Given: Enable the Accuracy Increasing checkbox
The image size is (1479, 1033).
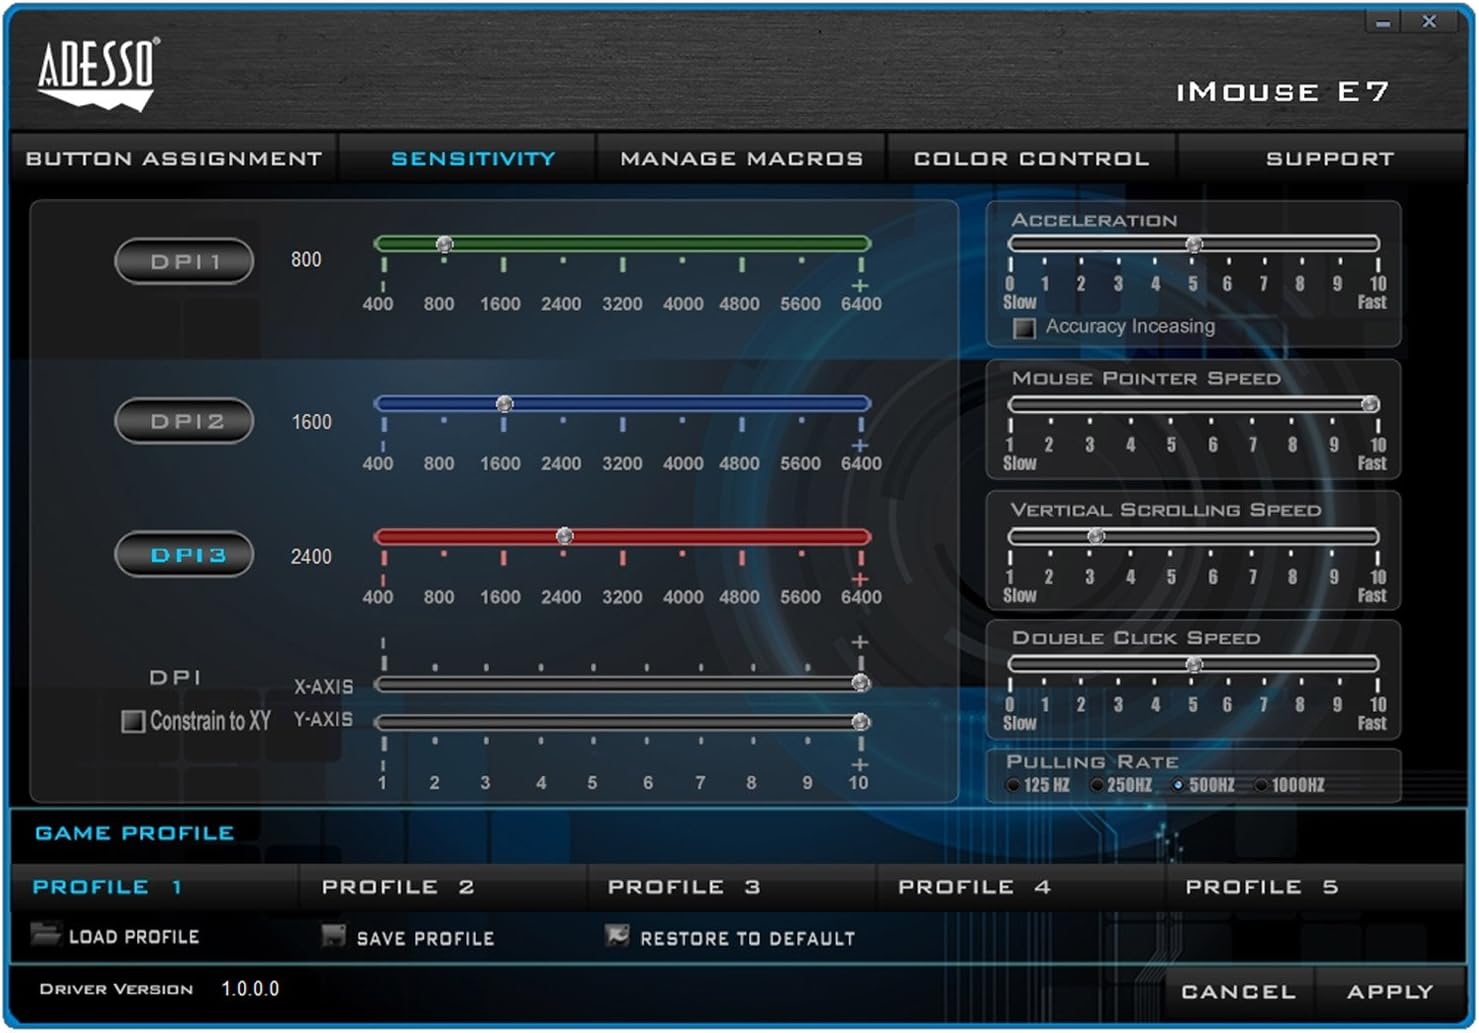Looking at the screenshot, I should (1024, 328).
